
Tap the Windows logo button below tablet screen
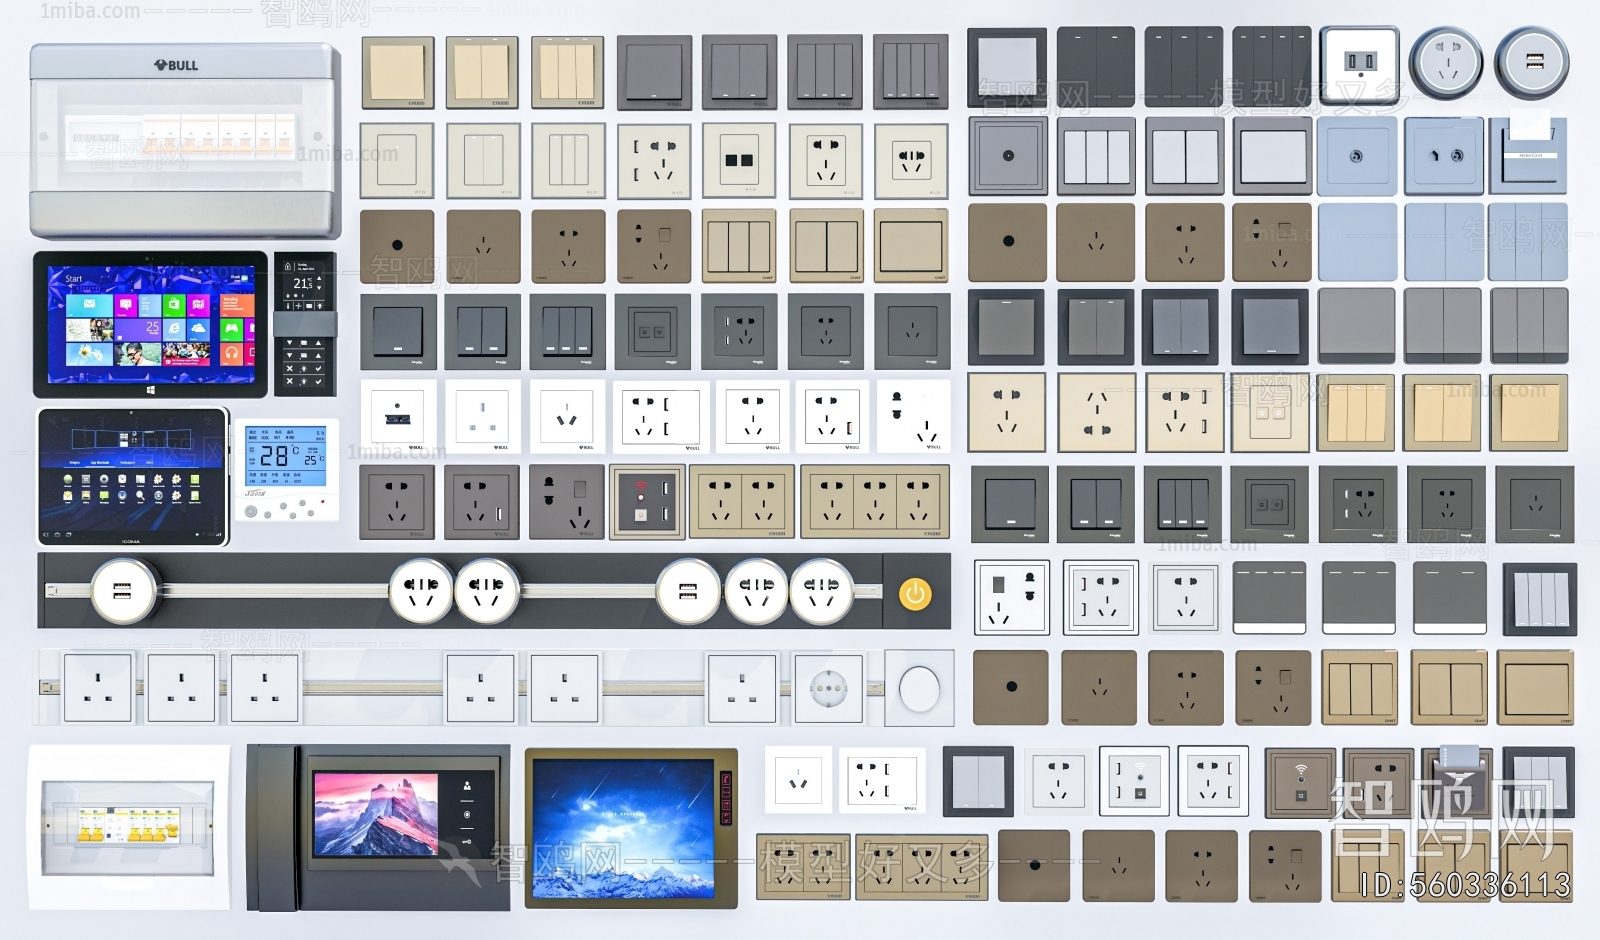pyautogui.click(x=150, y=390)
